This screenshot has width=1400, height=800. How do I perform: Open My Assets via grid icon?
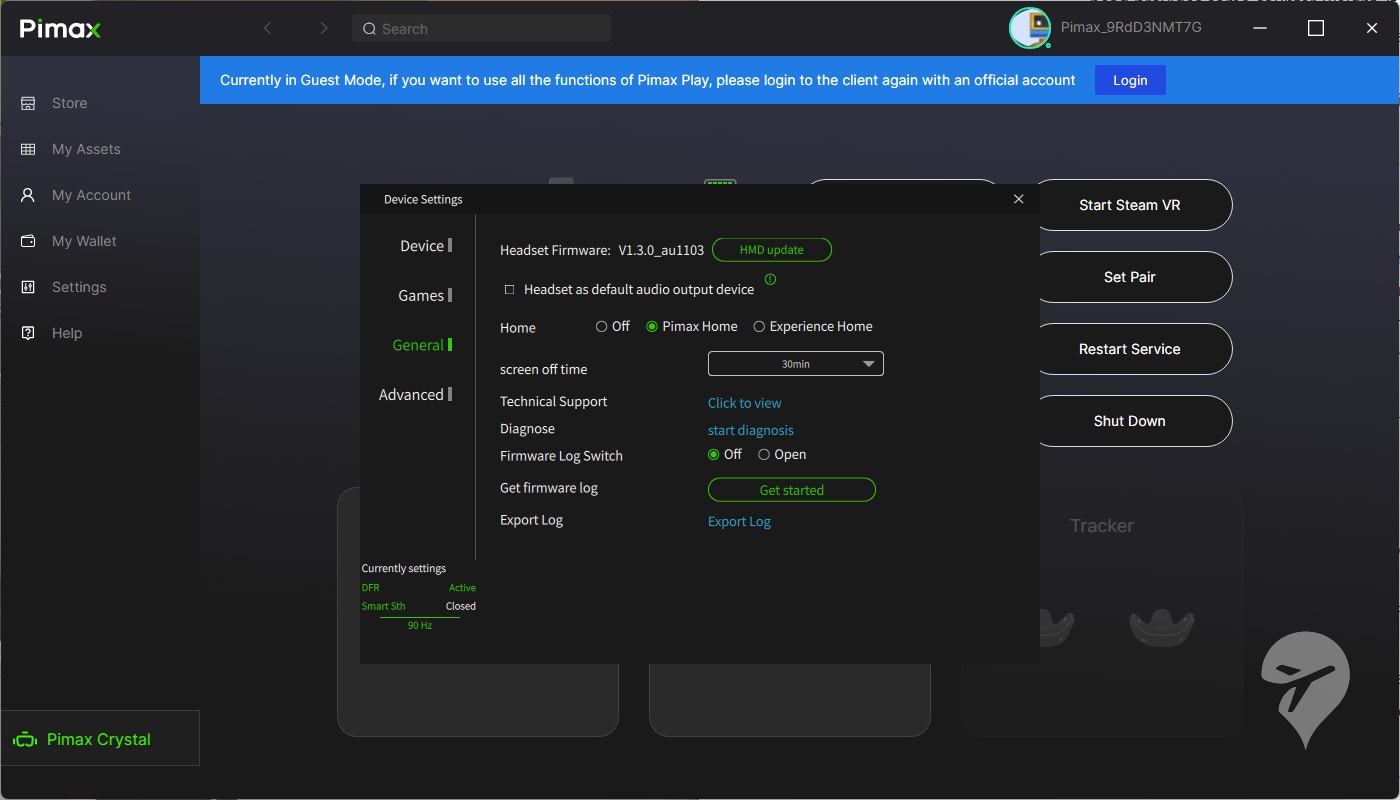pos(28,149)
